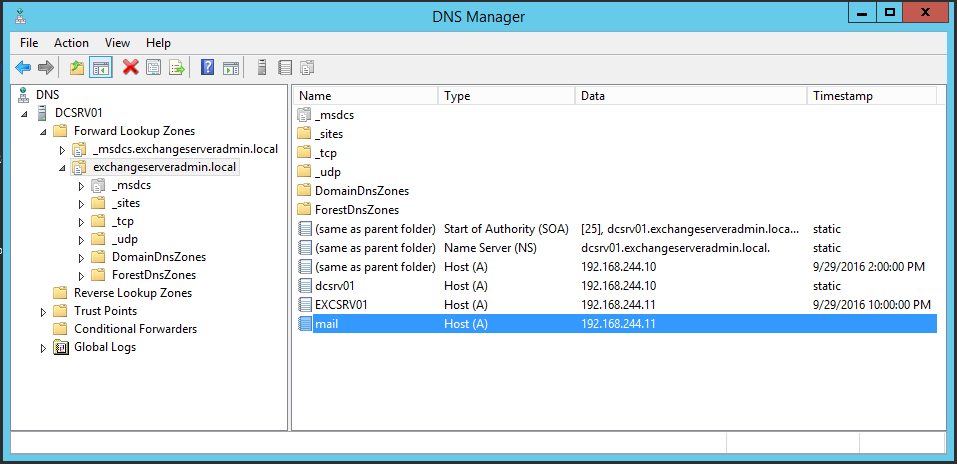Expand the Trust Points node

pyautogui.click(x=43, y=312)
